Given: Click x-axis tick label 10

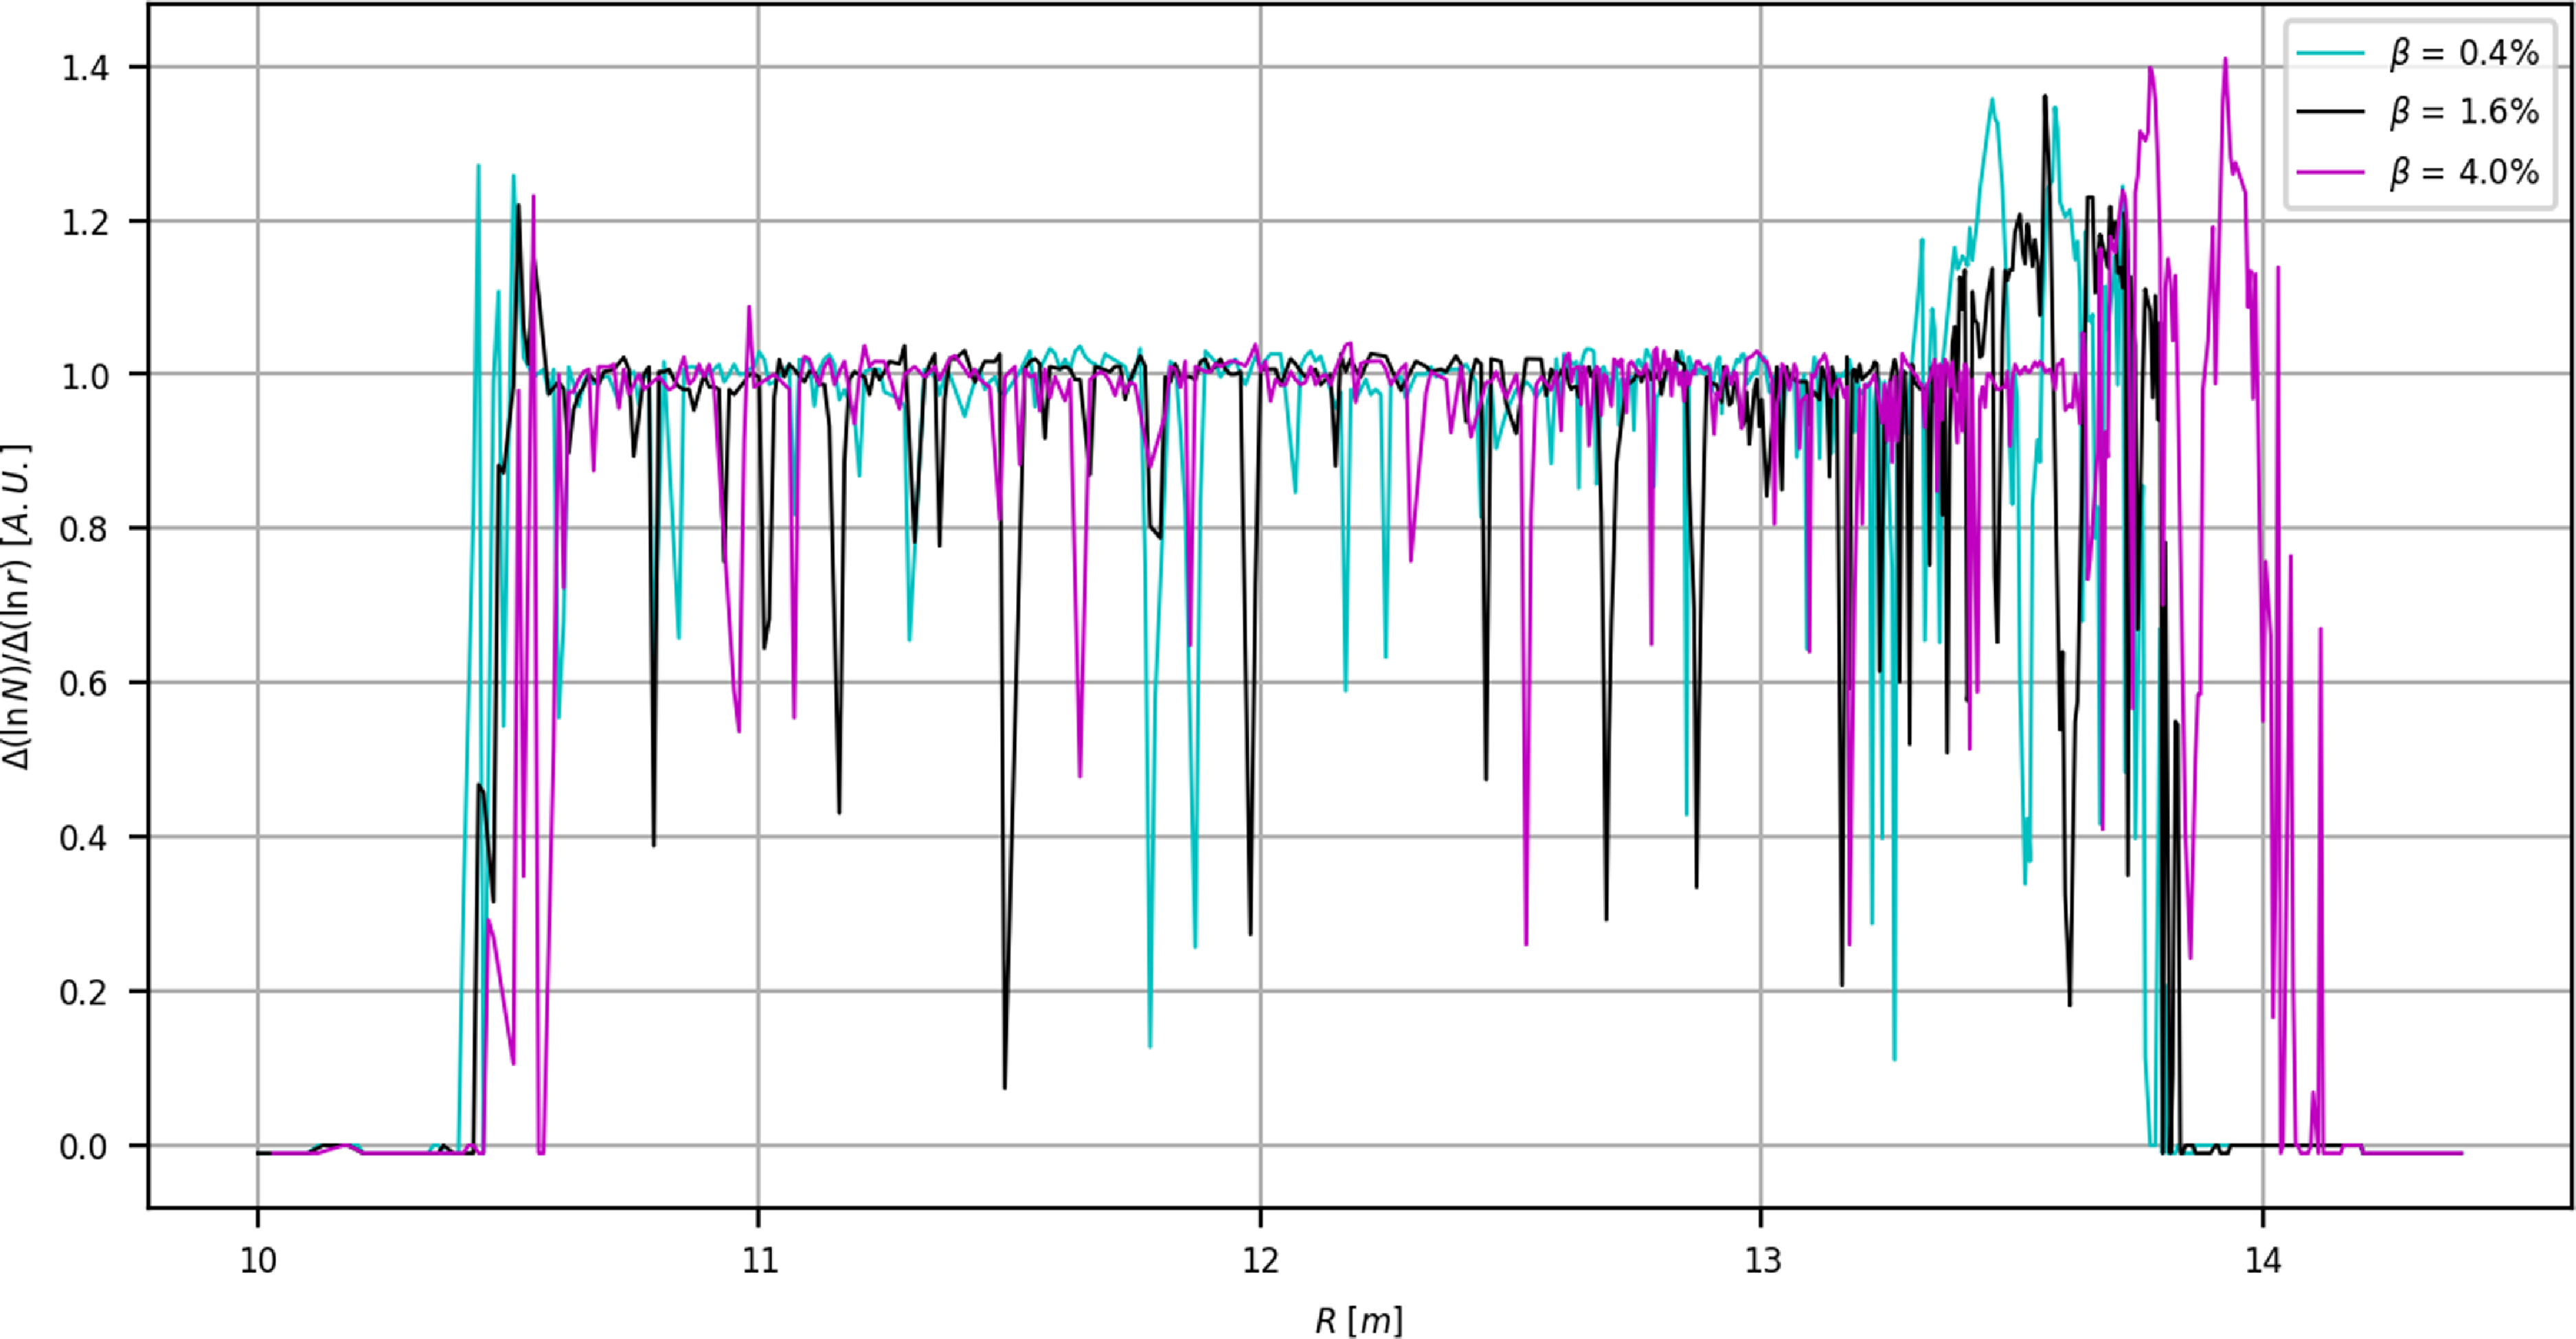Looking at the screenshot, I should (258, 1261).
